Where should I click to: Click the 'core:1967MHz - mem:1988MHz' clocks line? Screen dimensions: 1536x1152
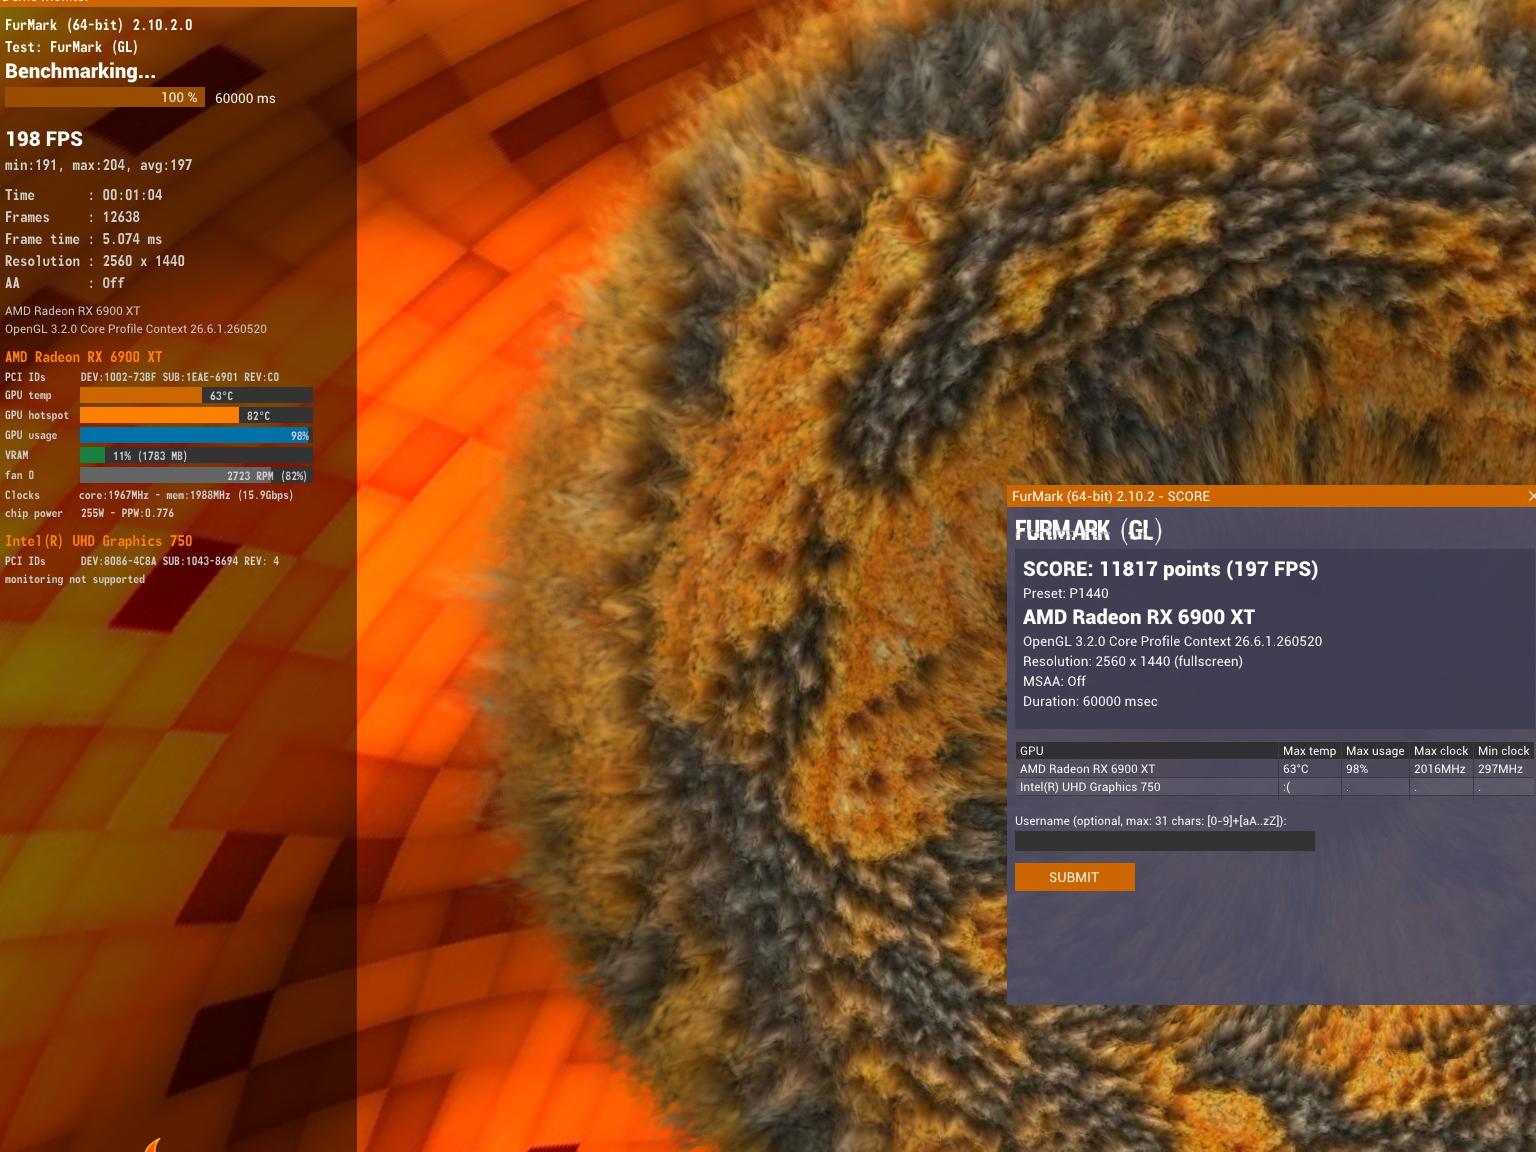click(186, 495)
